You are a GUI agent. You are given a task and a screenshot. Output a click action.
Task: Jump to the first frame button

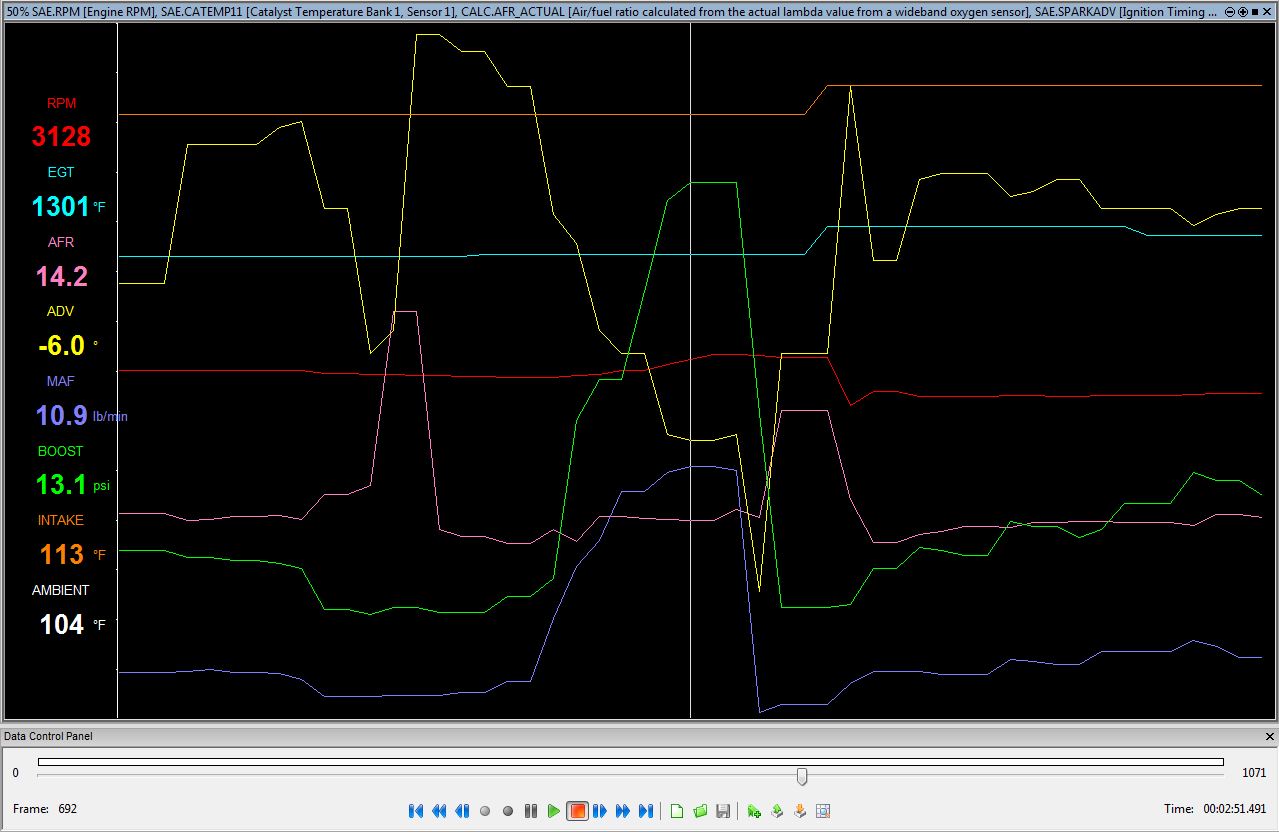[416, 811]
